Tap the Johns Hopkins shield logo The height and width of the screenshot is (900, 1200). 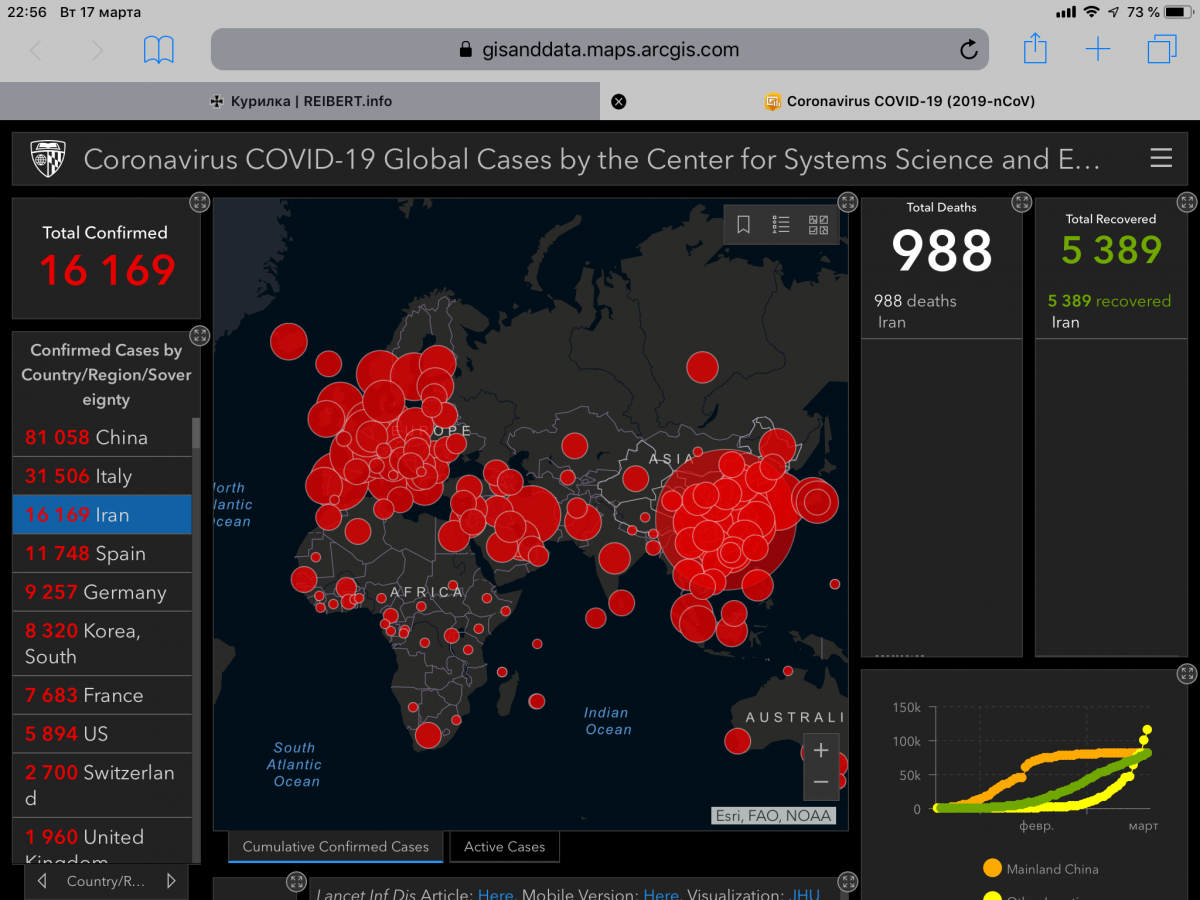point(47,160)
